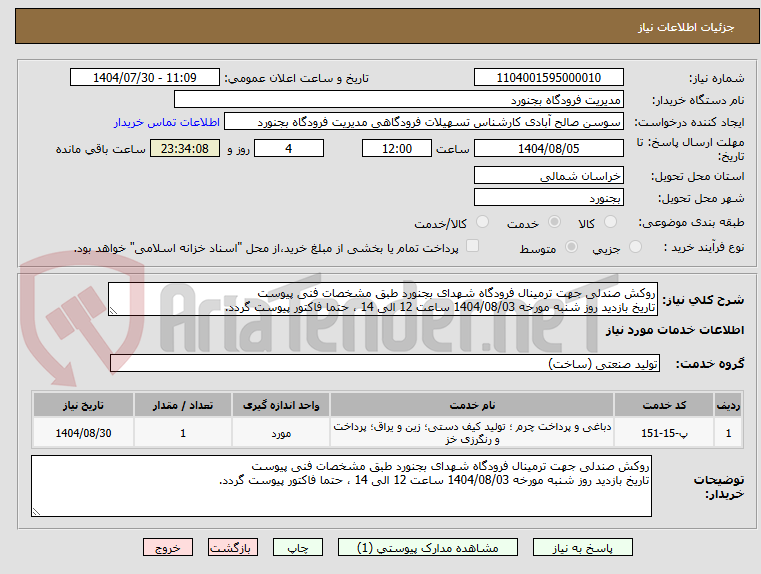Click the اطلاعات خدمات مورد نیاز heading
The height and width of the screenshot is (574, 761).
coord(675,330)
